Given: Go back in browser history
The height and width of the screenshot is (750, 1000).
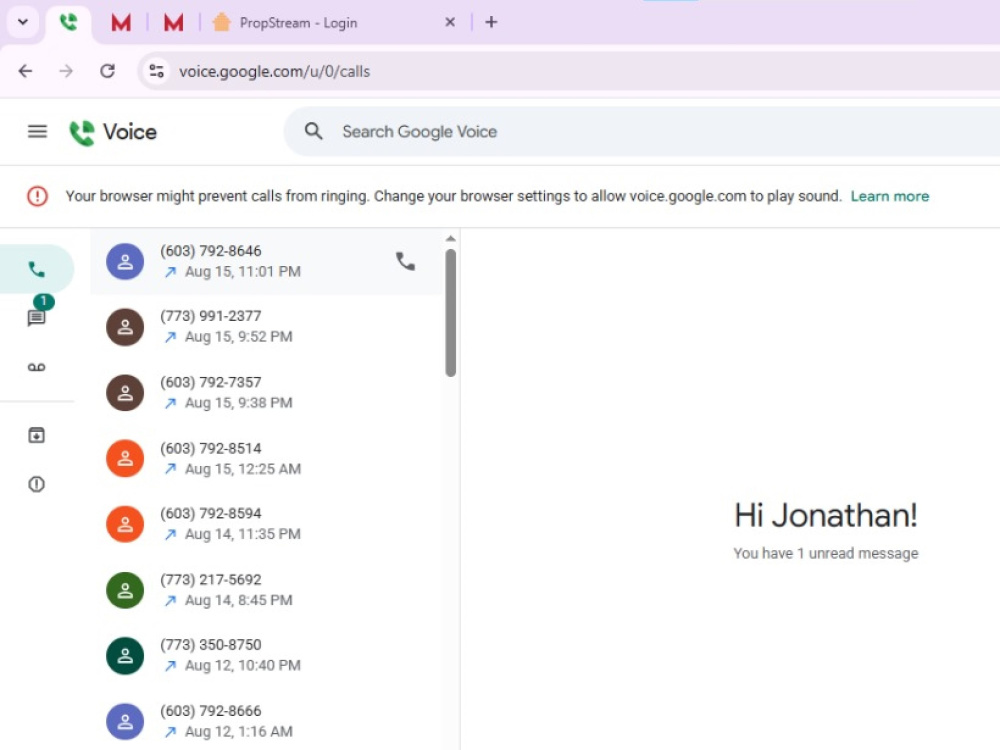Looking at the screenshot, I should tap(26, 71).
